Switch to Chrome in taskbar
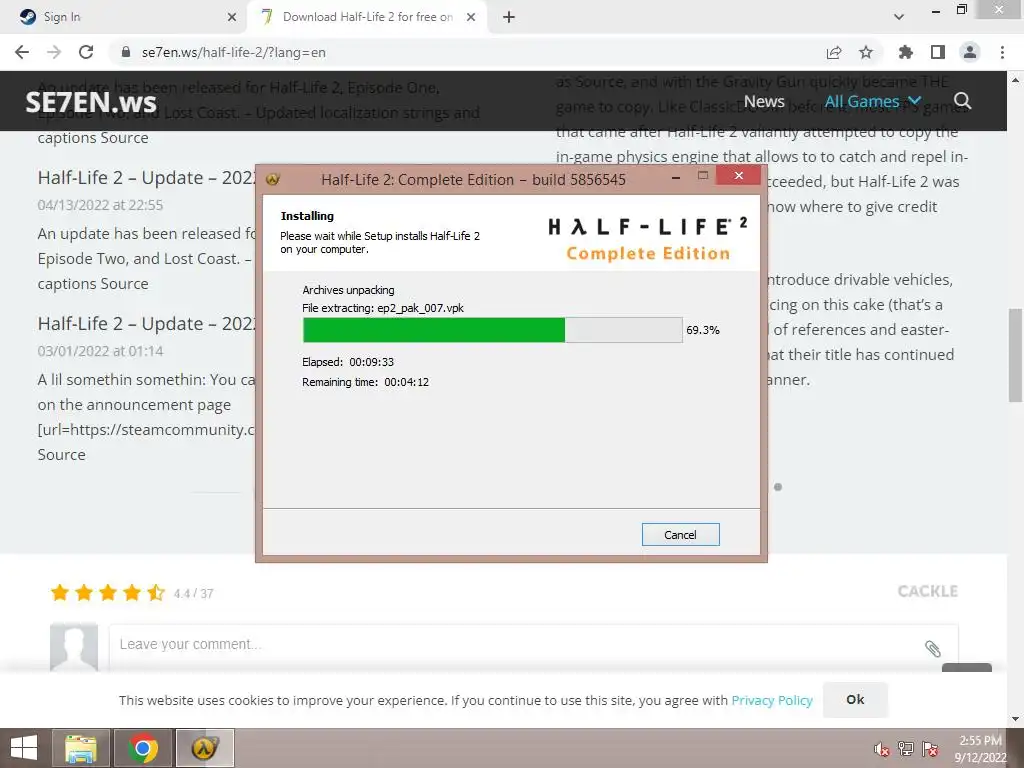 coord(142,748)
